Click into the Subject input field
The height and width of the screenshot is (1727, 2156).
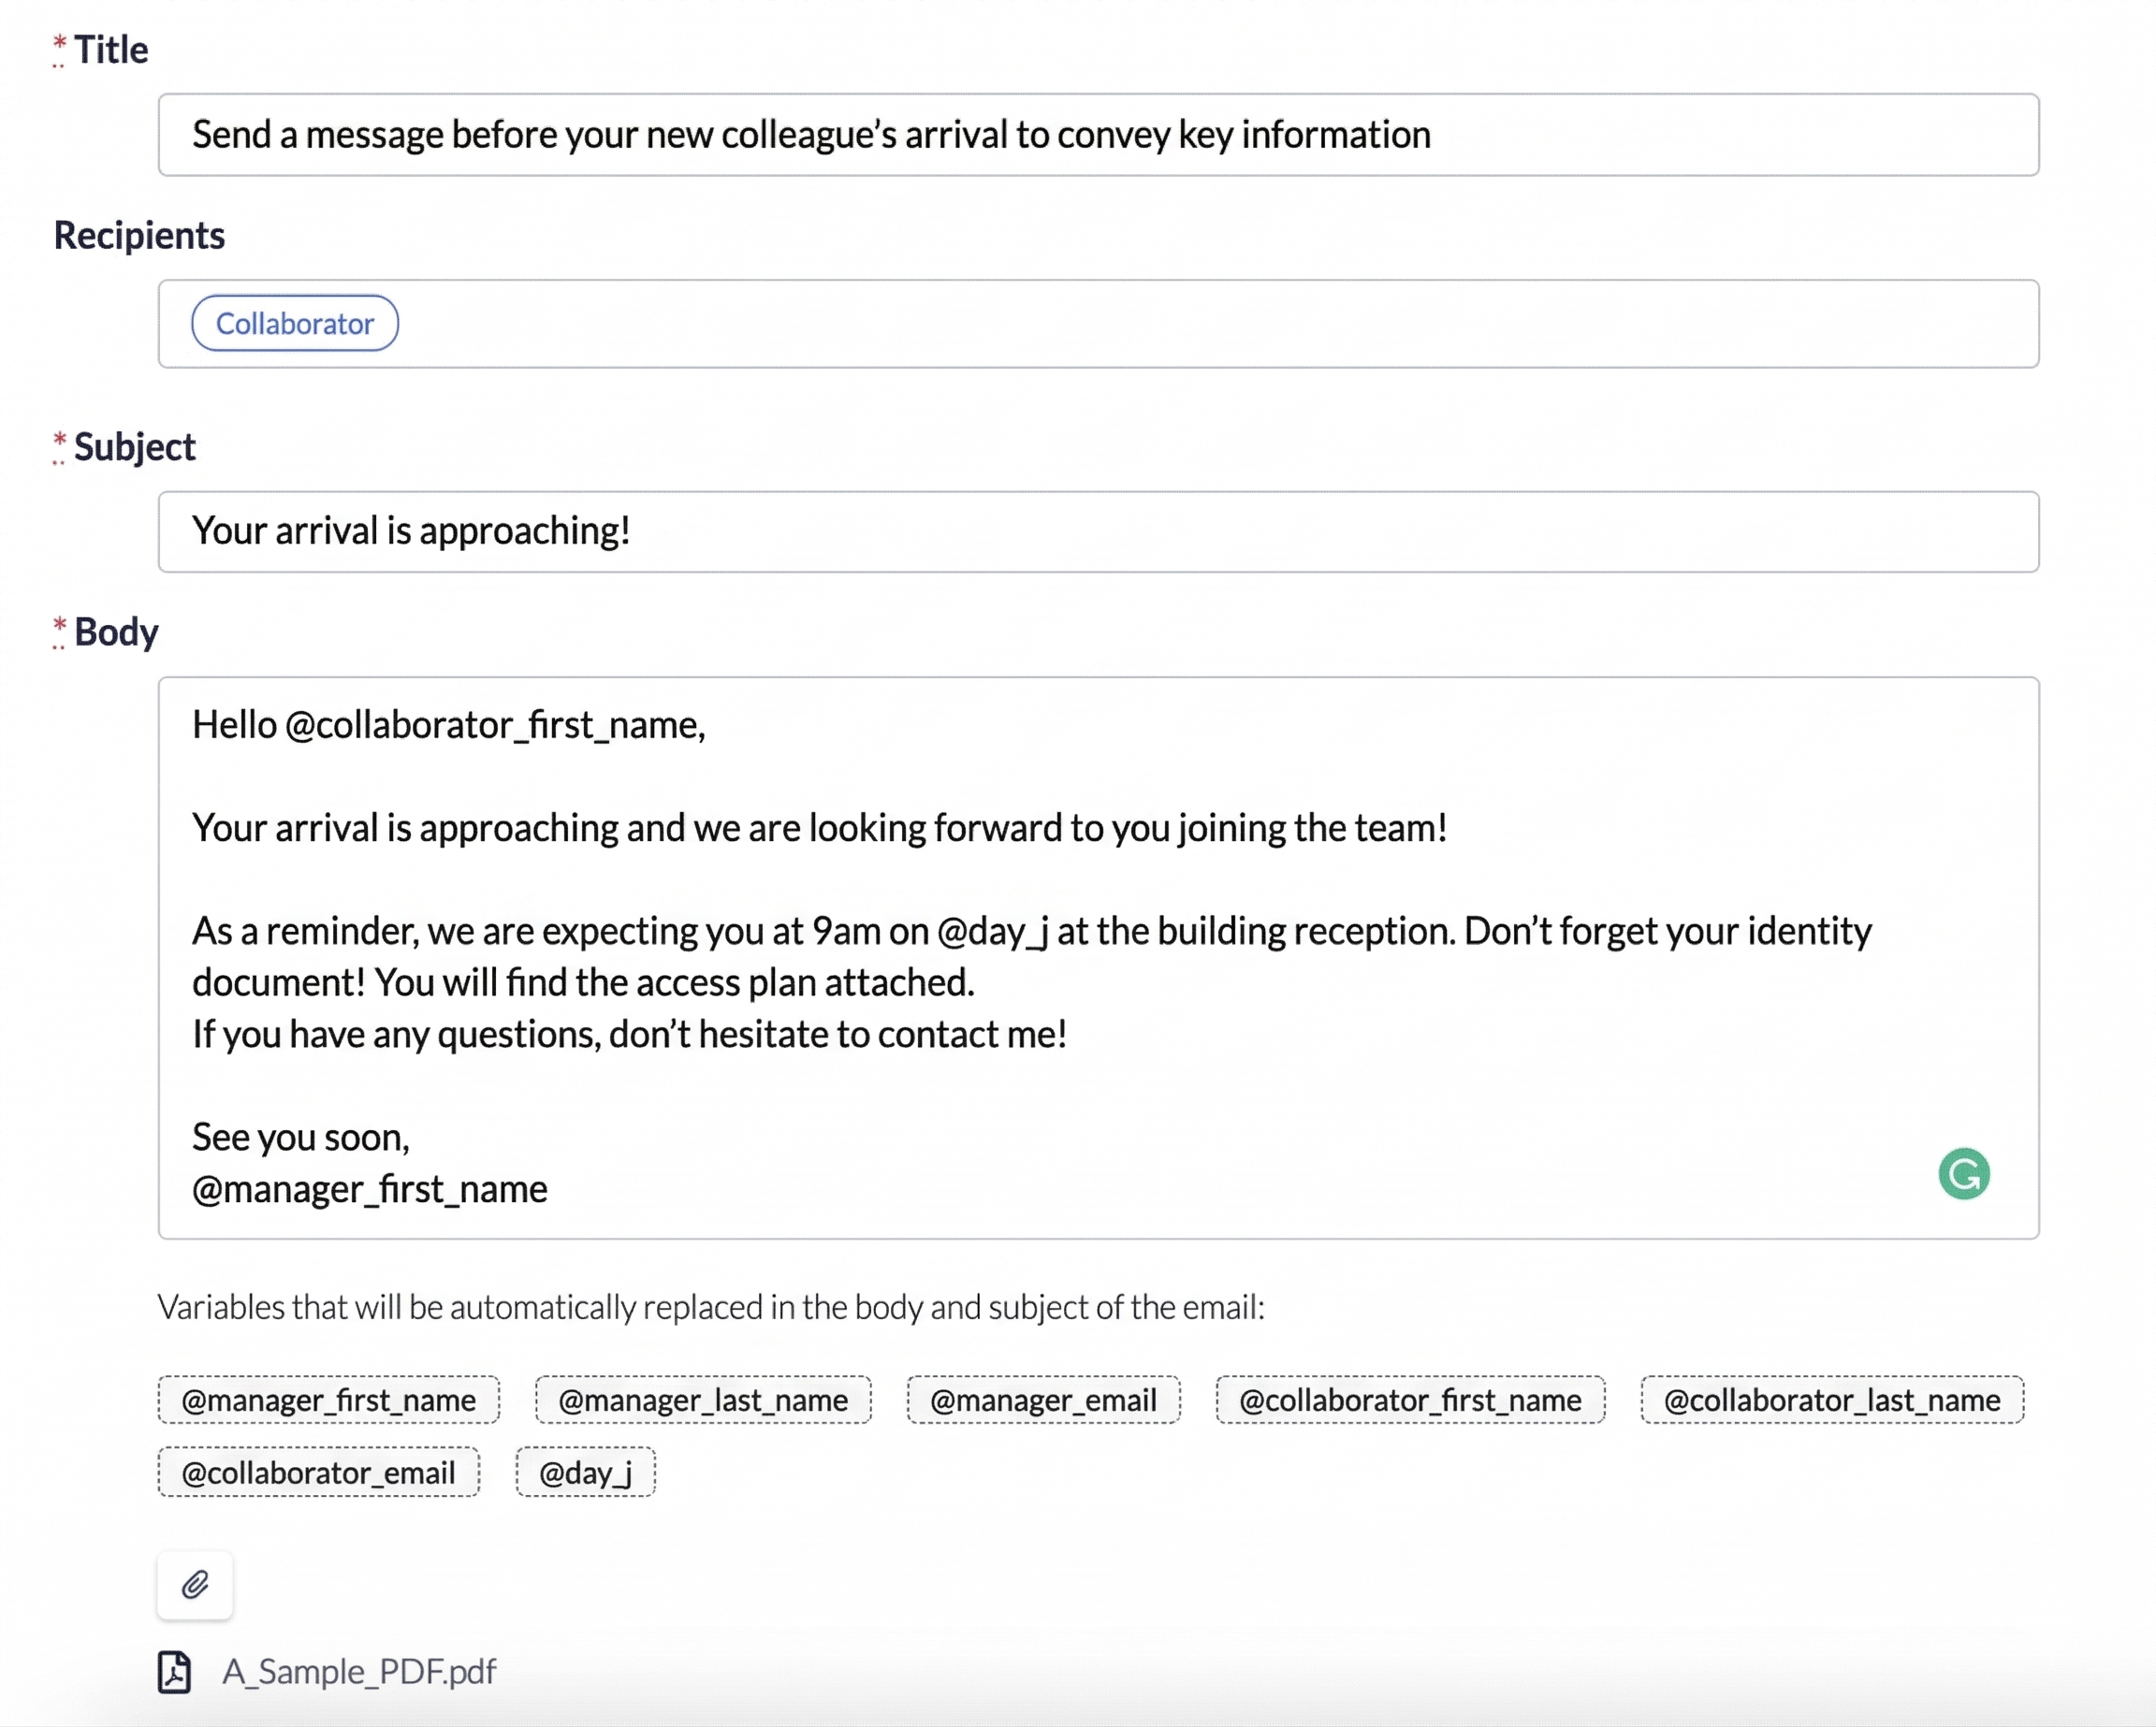pyautogui.click(x=1098, y=531)
